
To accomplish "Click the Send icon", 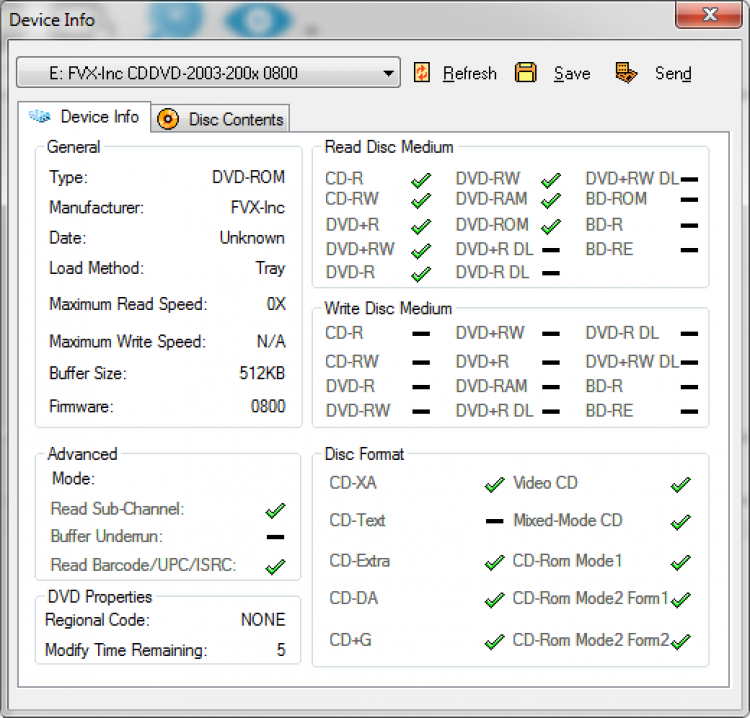I will coord(626,73).
